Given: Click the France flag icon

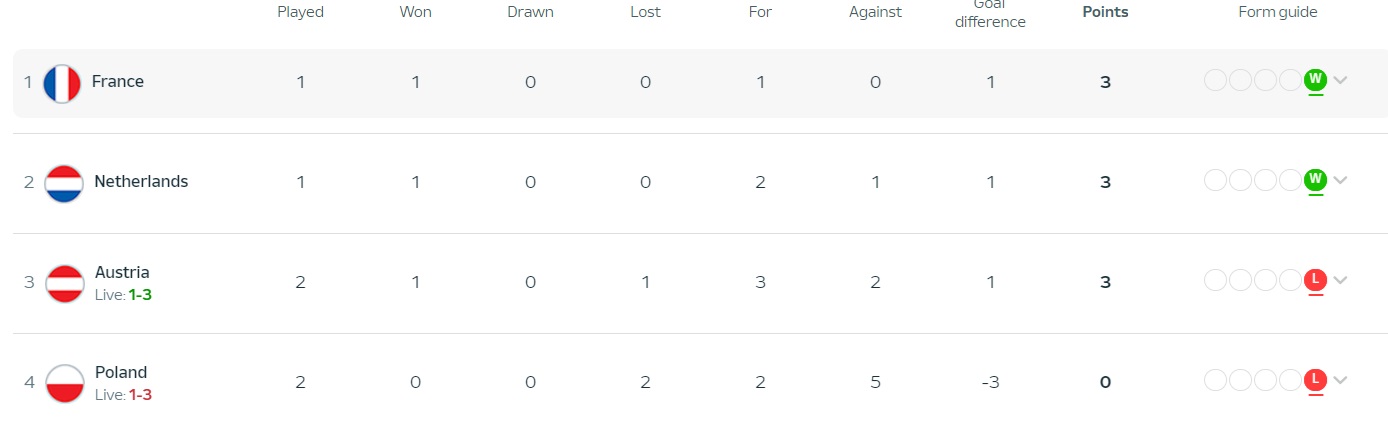Looking at the screenshot, I should pyautogui.click(x=62, y=83).
